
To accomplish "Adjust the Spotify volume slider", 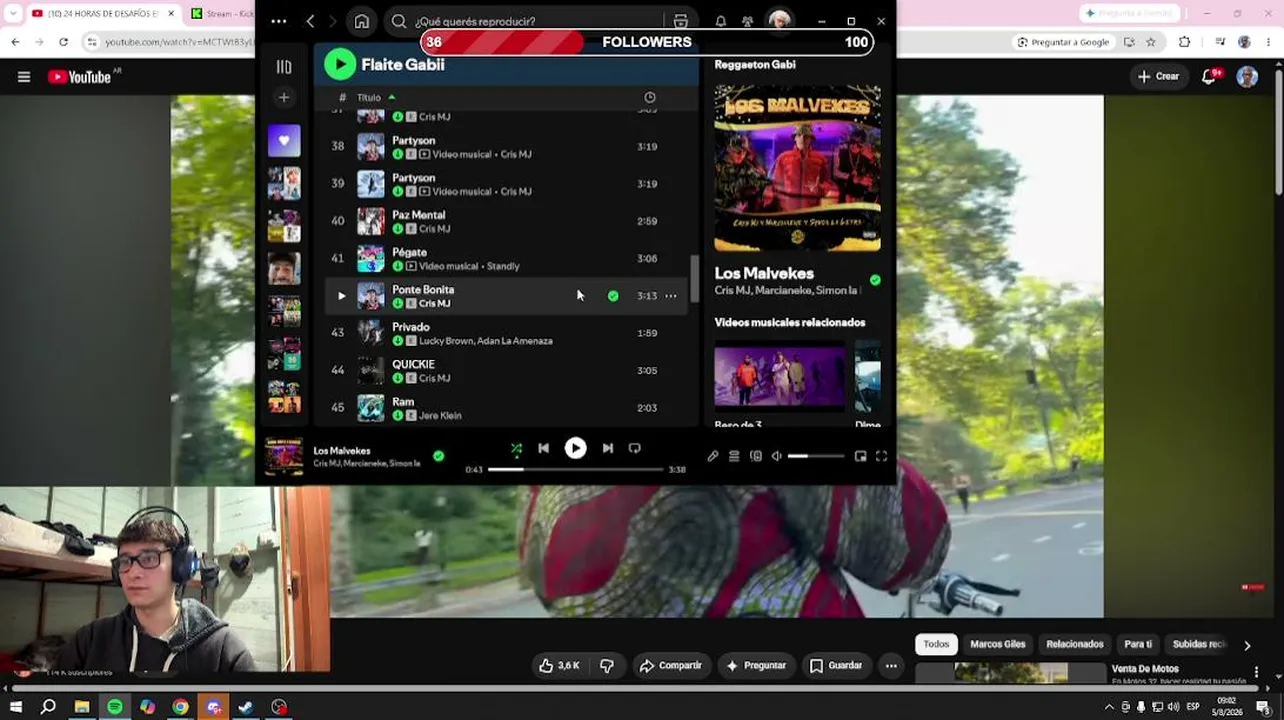I will point(815,456).
